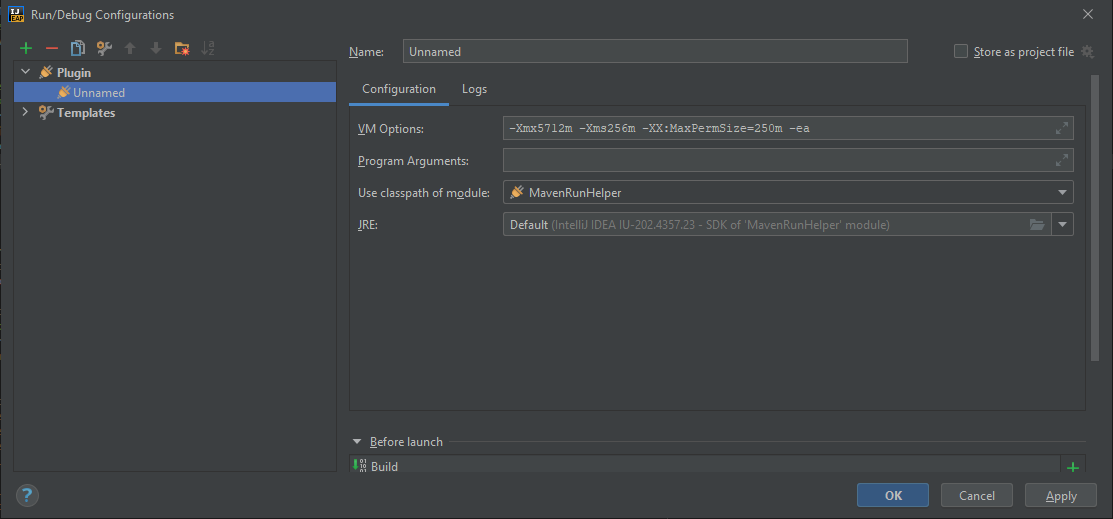This screenshot has height=519, width=1113.
Task: Click the Cancel button
Action: 977,496
